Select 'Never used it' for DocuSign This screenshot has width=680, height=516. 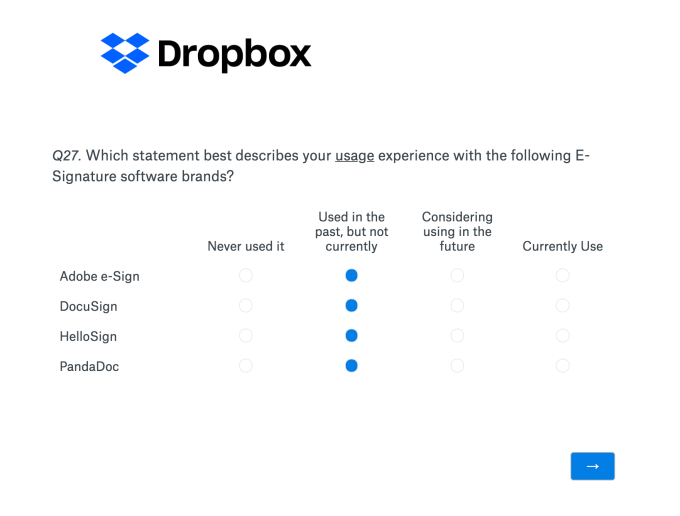[245, 306]
